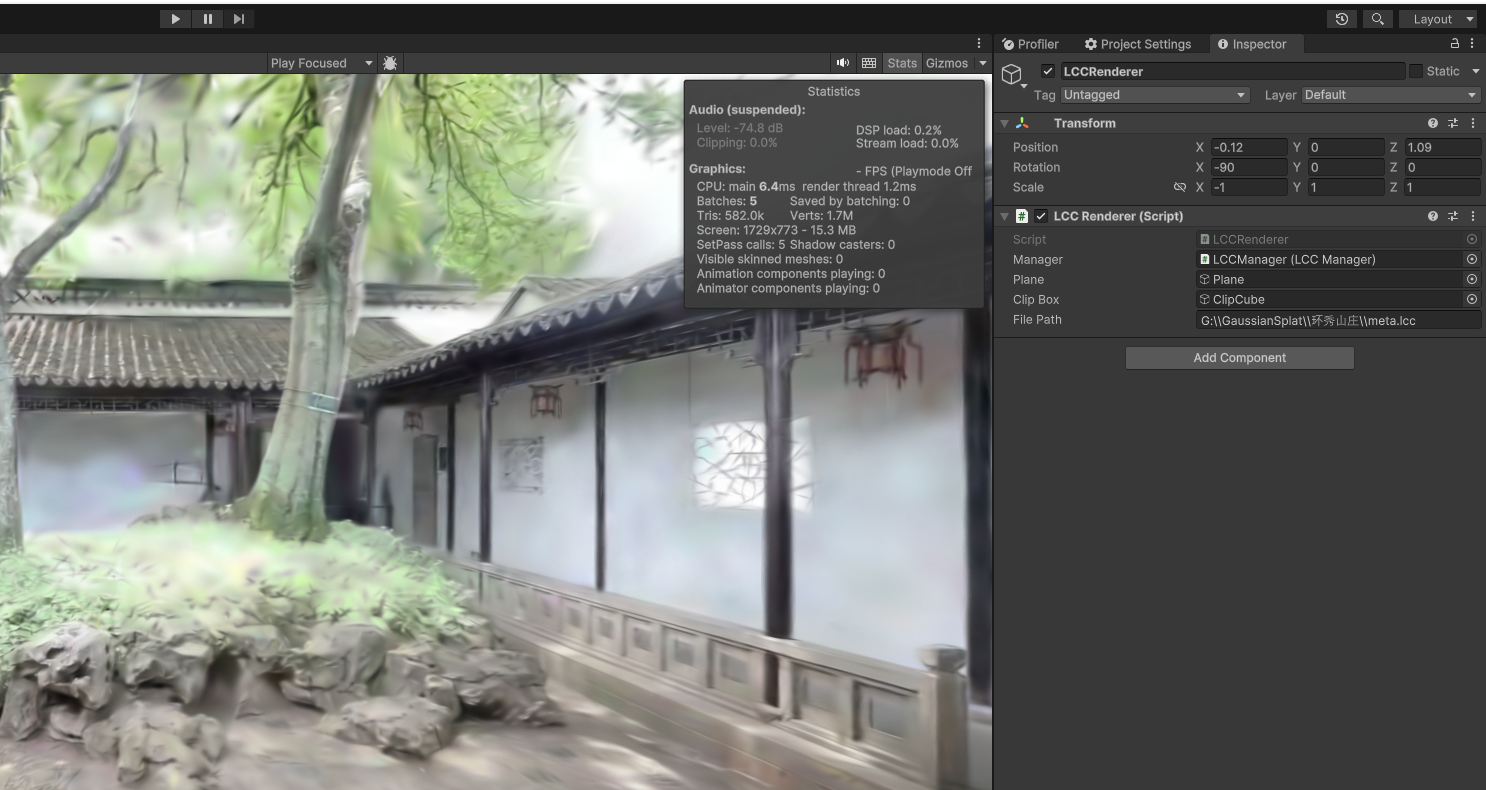Open the Transform component three-dot menu
1486x790 pixels.
[1473, 123]
